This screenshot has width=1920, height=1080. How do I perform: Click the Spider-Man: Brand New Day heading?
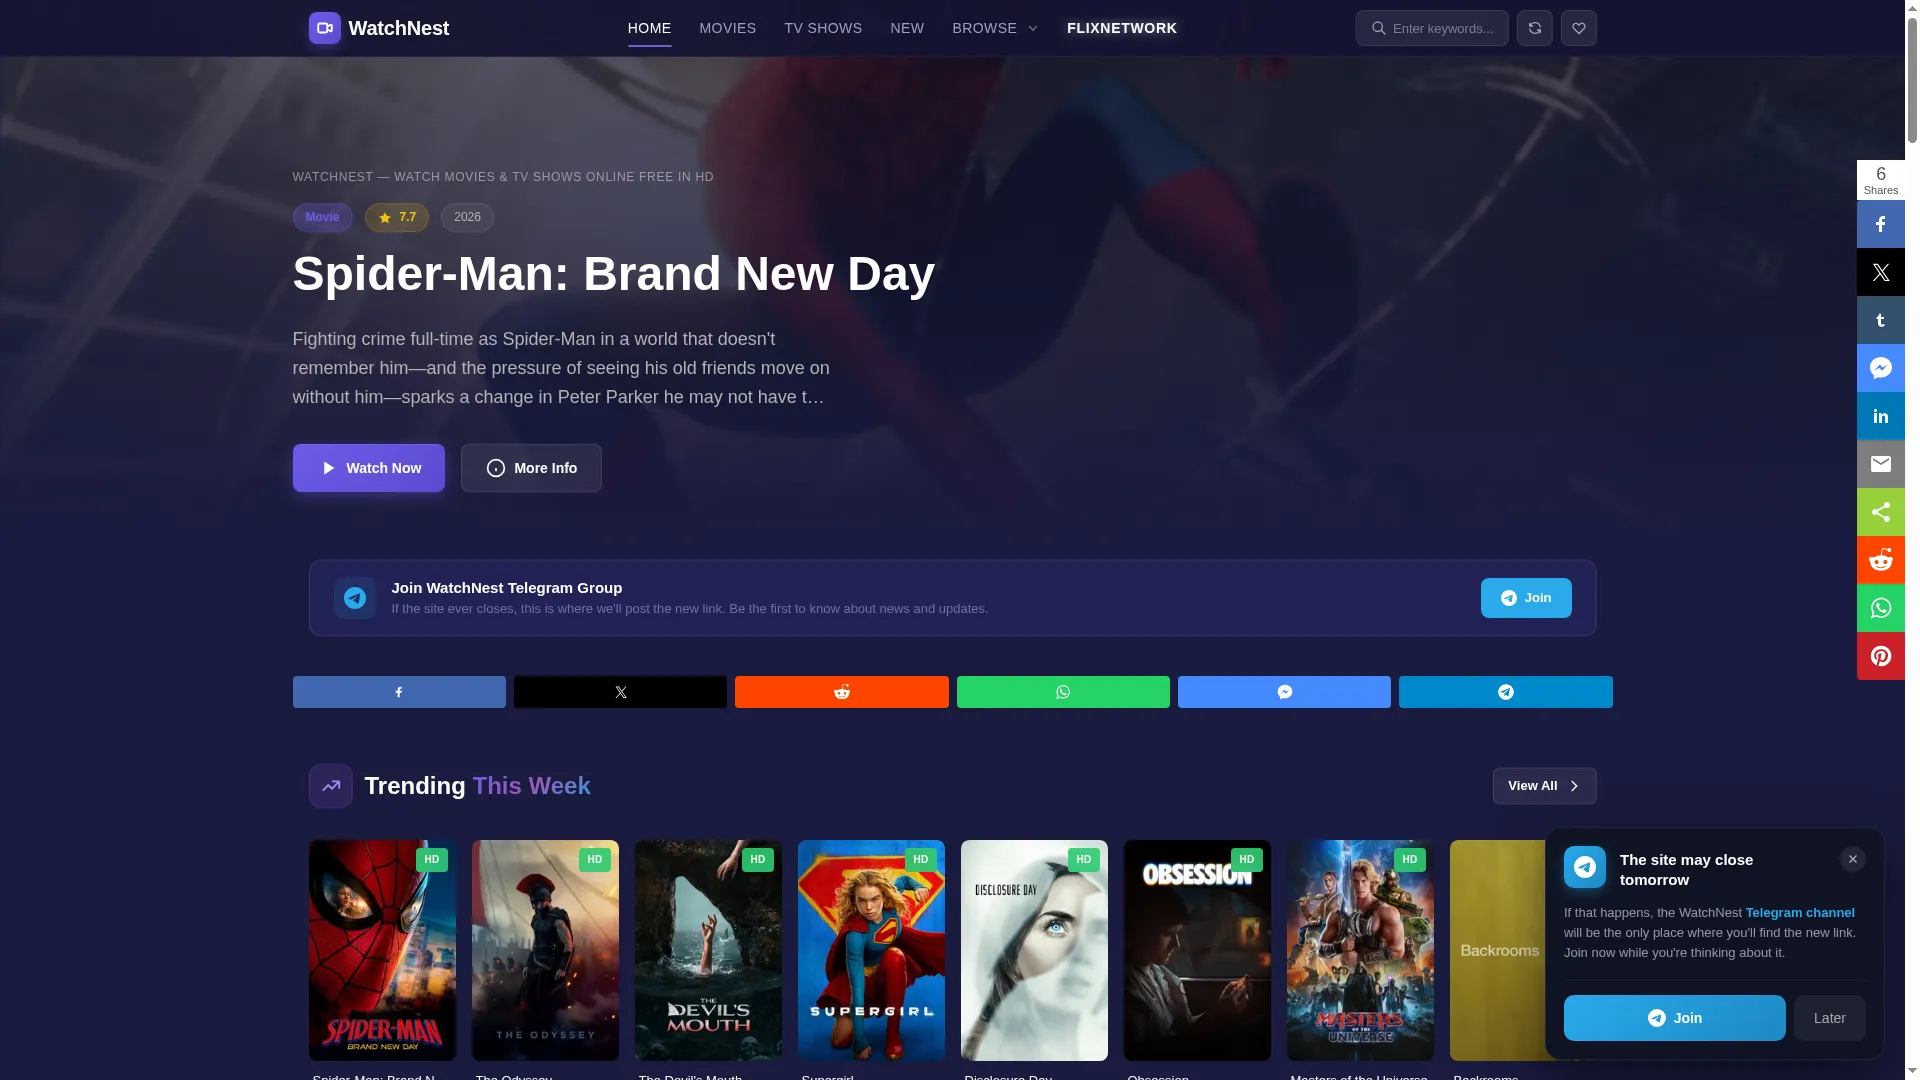point(614,274)
